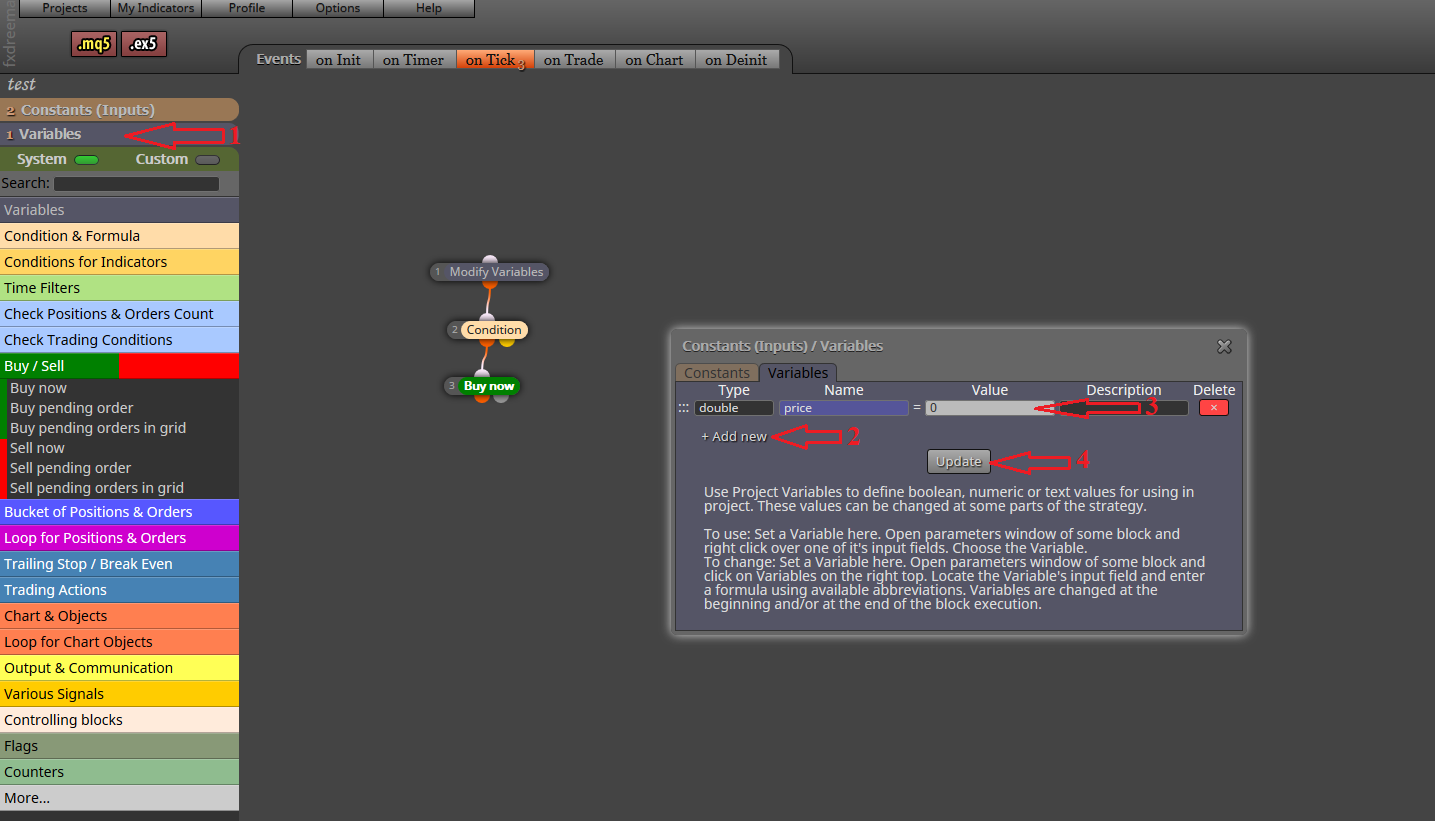Image resolution: width=1435 pixels, height=821 pixels.
Task: Open the Profile menu
Action: click(x=247, y=8)
